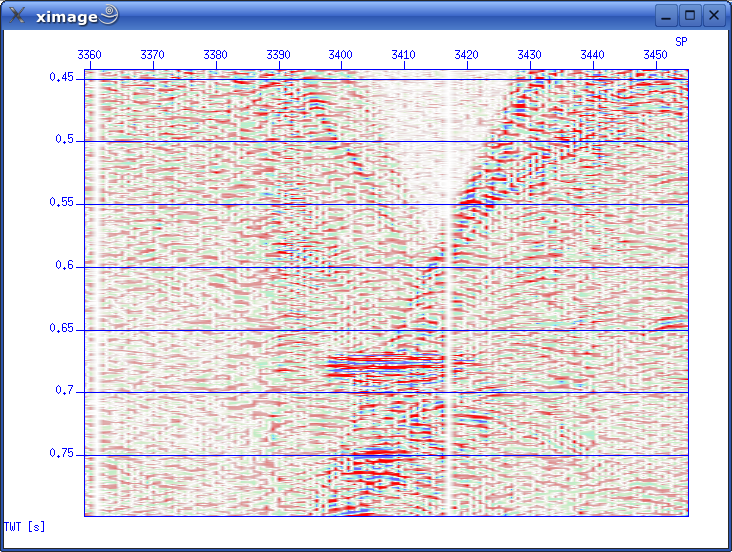The height and width of the screenshot is (552, 732).
Task: Select the 0.75 time axis label
Action: tap(63, 454)
